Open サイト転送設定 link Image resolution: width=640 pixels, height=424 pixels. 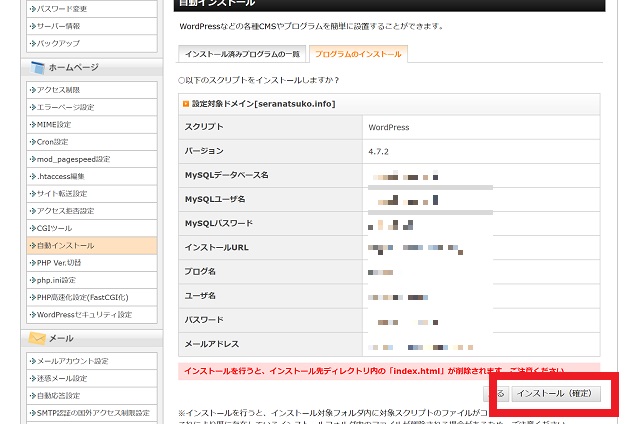click(92, 193)
